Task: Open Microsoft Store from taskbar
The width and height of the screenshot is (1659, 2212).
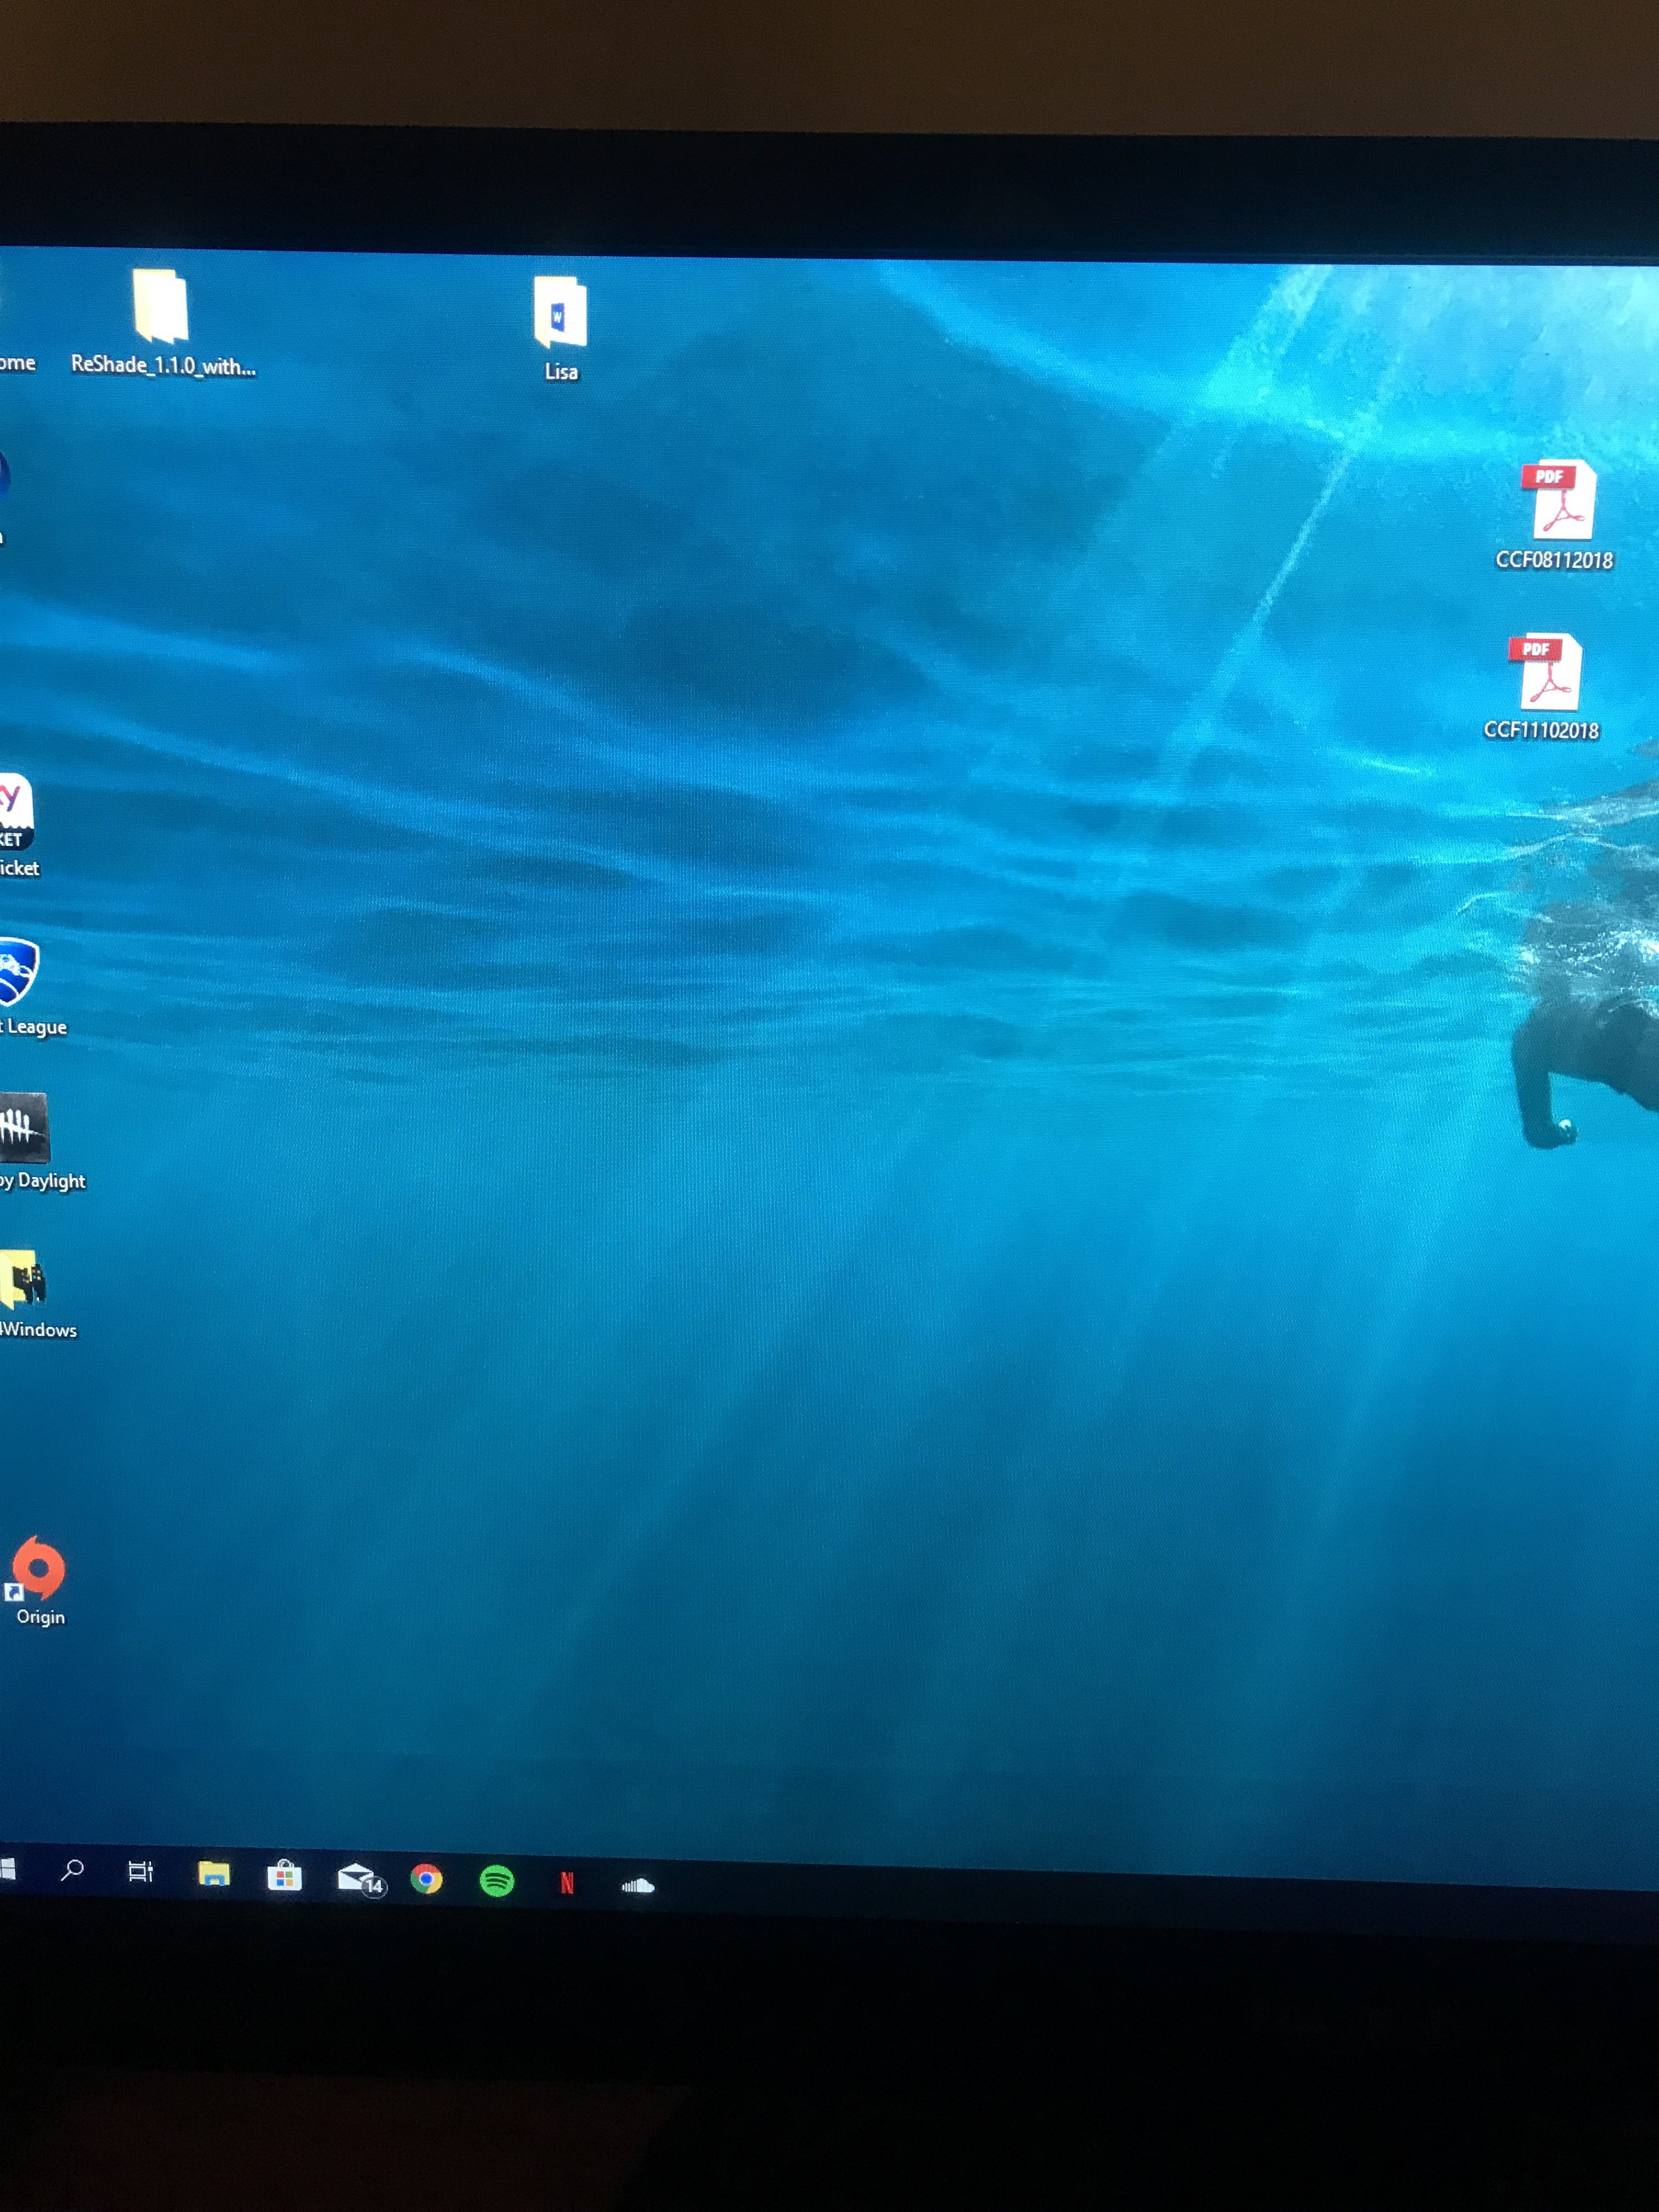Action: [x=285, y=1875]
